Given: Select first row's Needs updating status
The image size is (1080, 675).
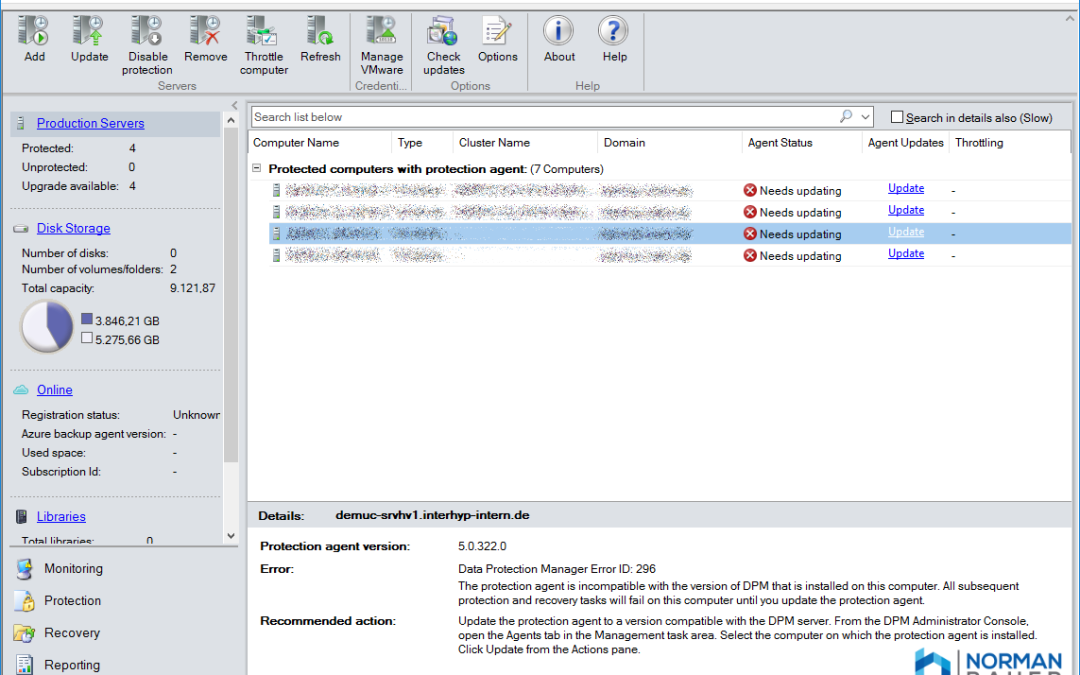Looking at the screenshot, I should click(800, 191).
